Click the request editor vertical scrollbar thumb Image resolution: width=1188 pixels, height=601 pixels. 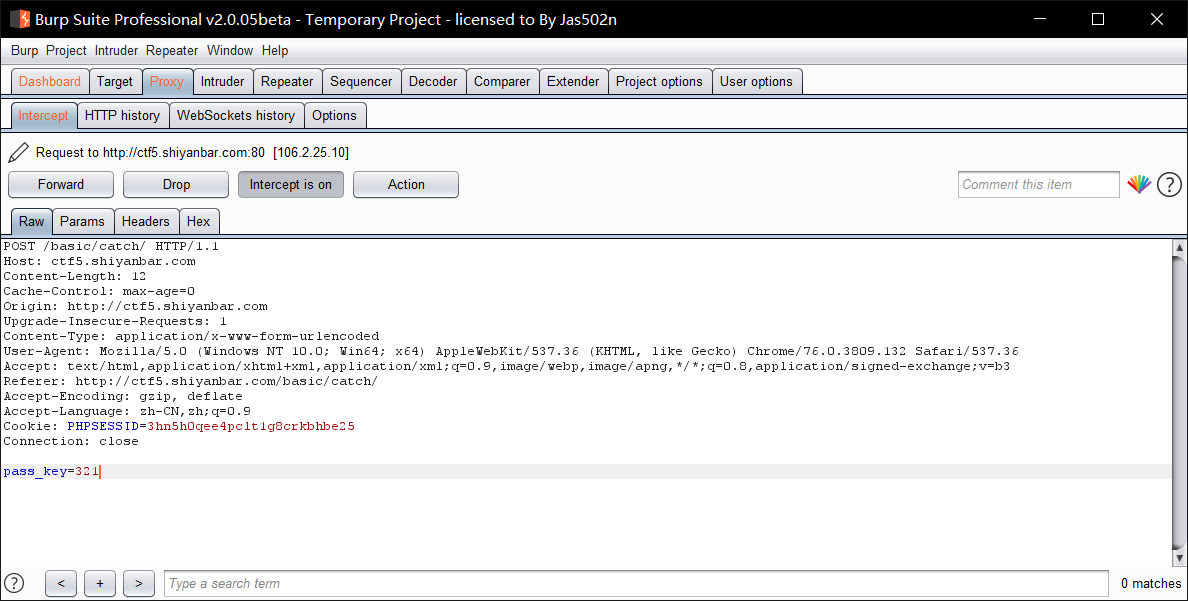tap(1180, 402)
